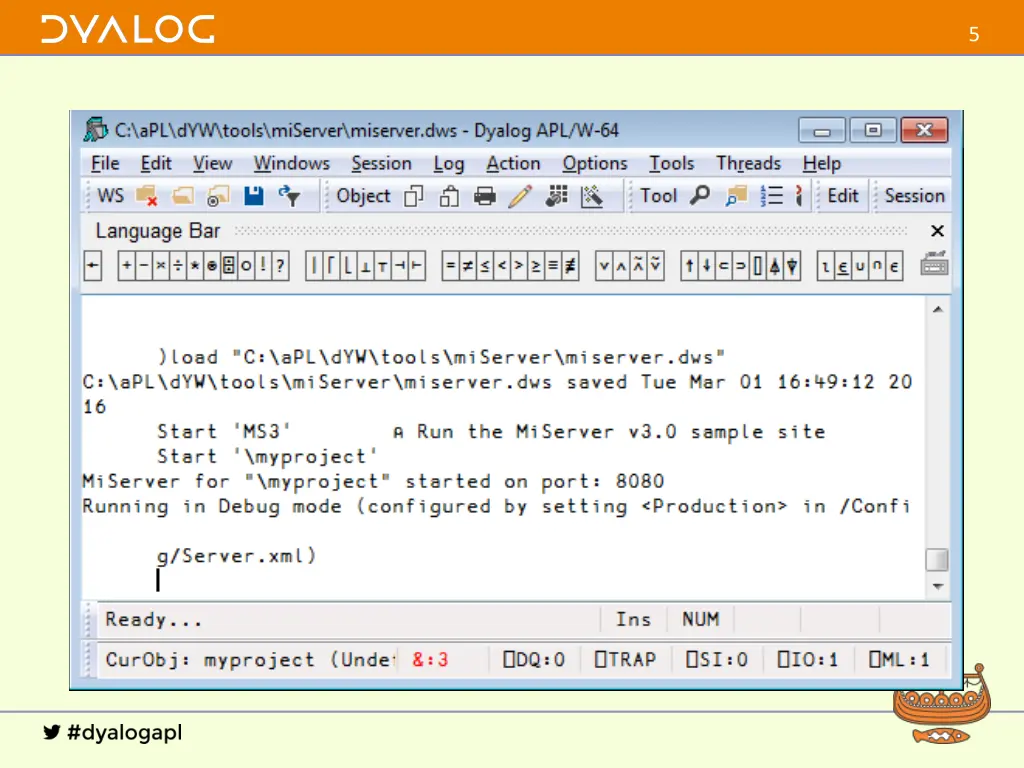Expand the collapsed Session toolbar band
The height and width of the screenshot is (768, 1024).
[x=914, y=196]
